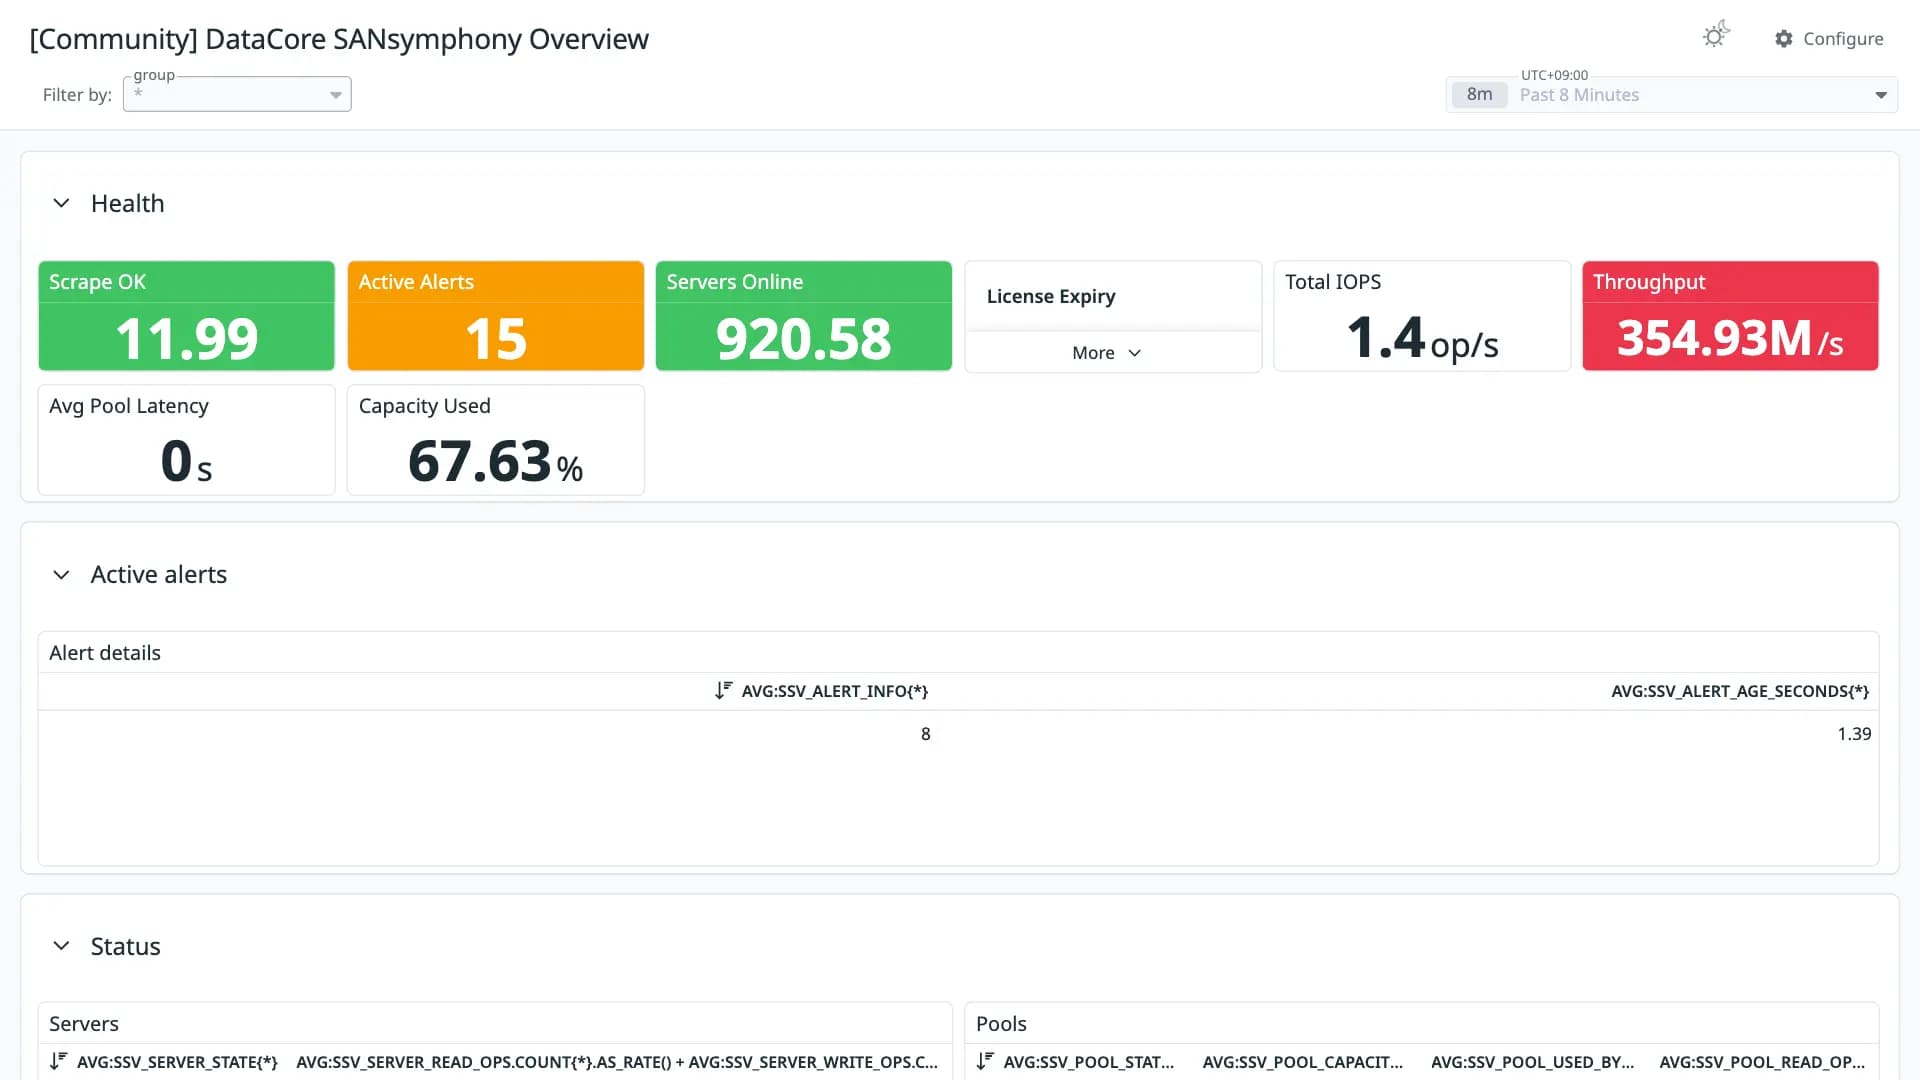
Task: Click the sort icon on AVG:SSV_POOL_STAT column
Action: click(986, 1062)
